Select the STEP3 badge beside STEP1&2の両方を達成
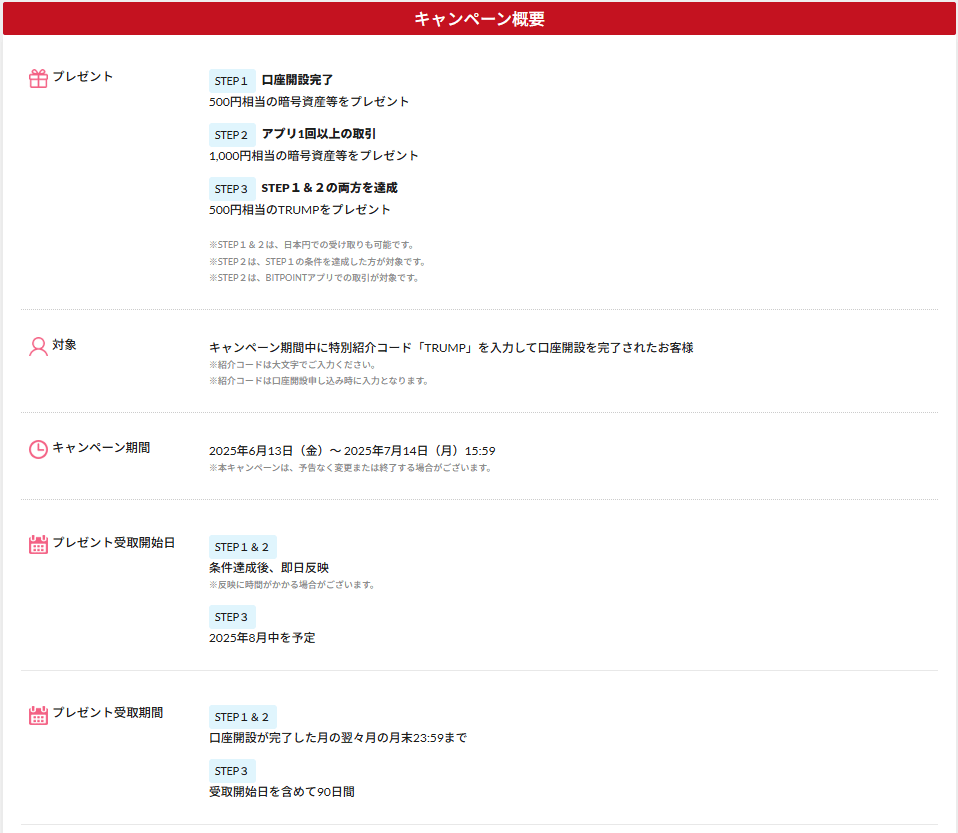This screenshot has height=833, width=958. point(231,189)
